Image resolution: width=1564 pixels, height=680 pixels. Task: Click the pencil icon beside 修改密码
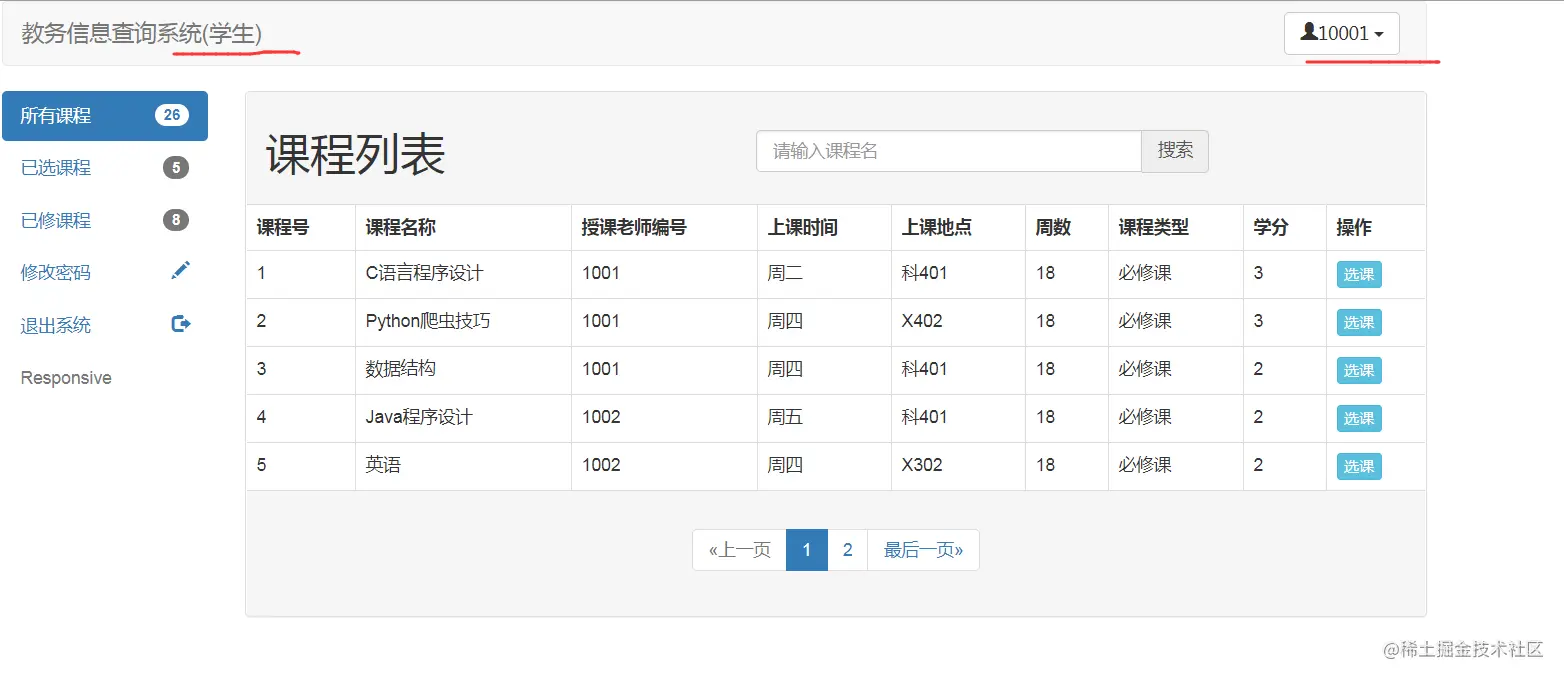tap(180, 270)
